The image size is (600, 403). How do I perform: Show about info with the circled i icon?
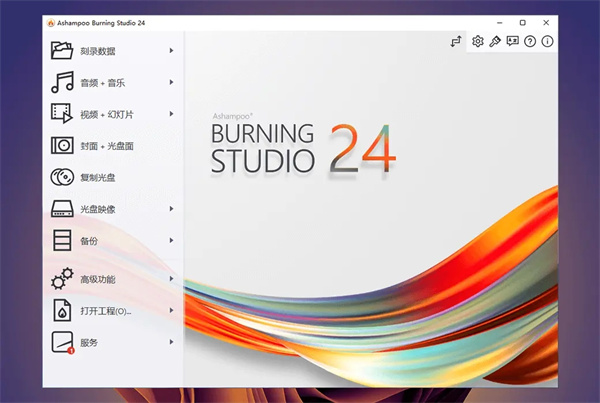click(x=547, y=41)
